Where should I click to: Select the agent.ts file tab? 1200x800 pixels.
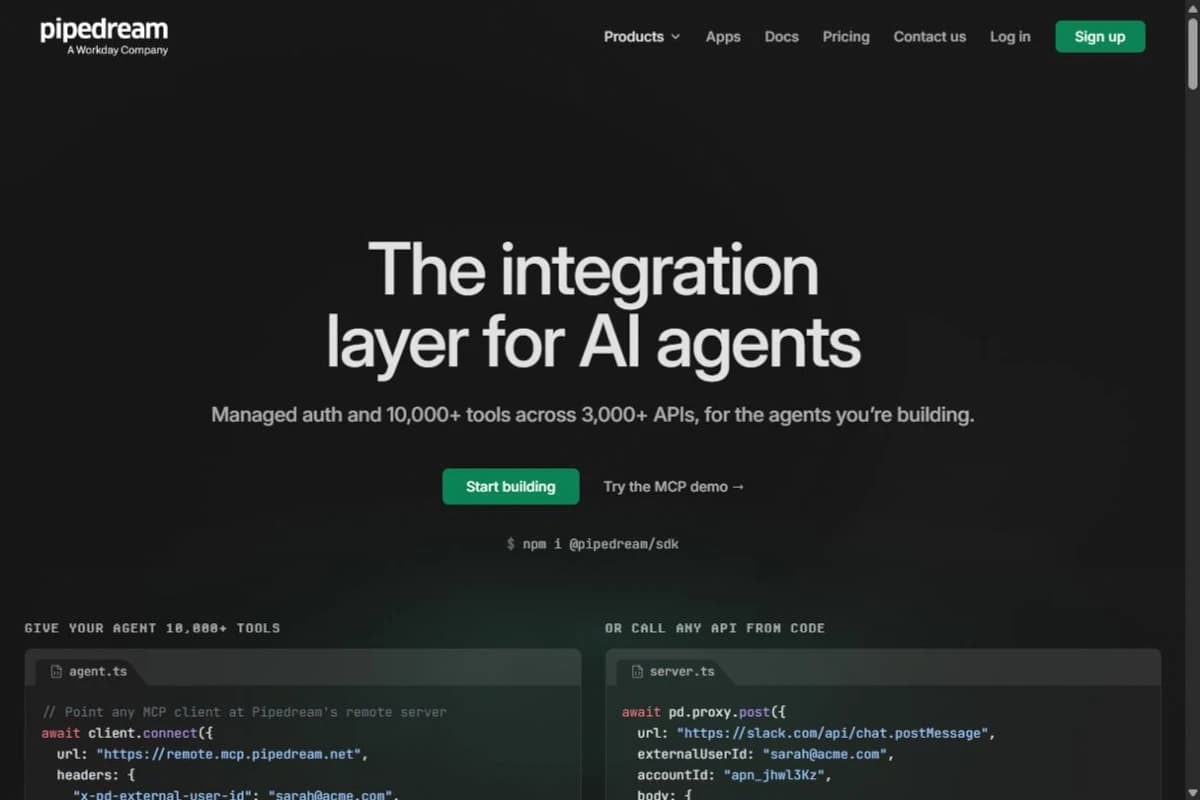point(88,671)
